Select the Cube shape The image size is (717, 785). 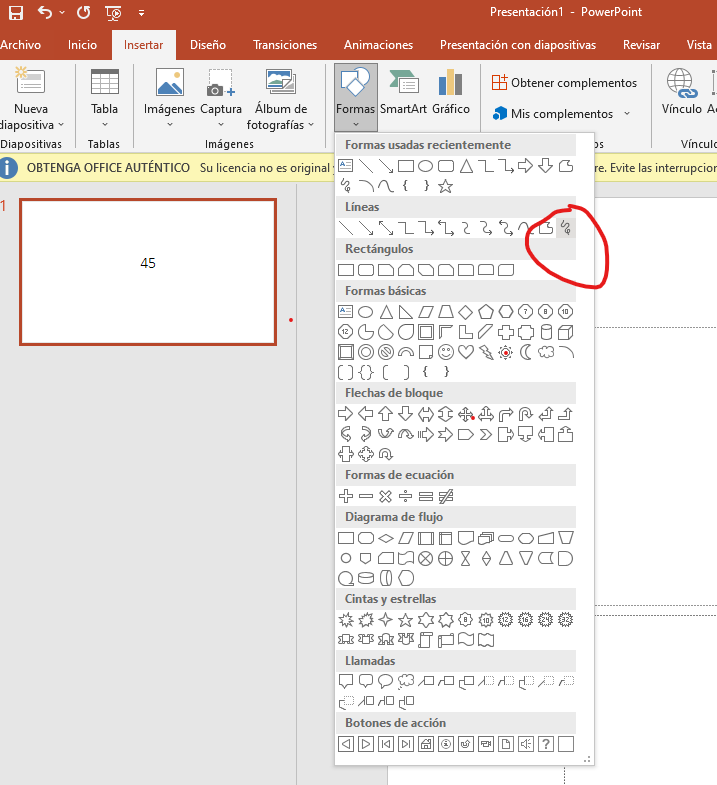pyautogui.click(x=566, y=332)
